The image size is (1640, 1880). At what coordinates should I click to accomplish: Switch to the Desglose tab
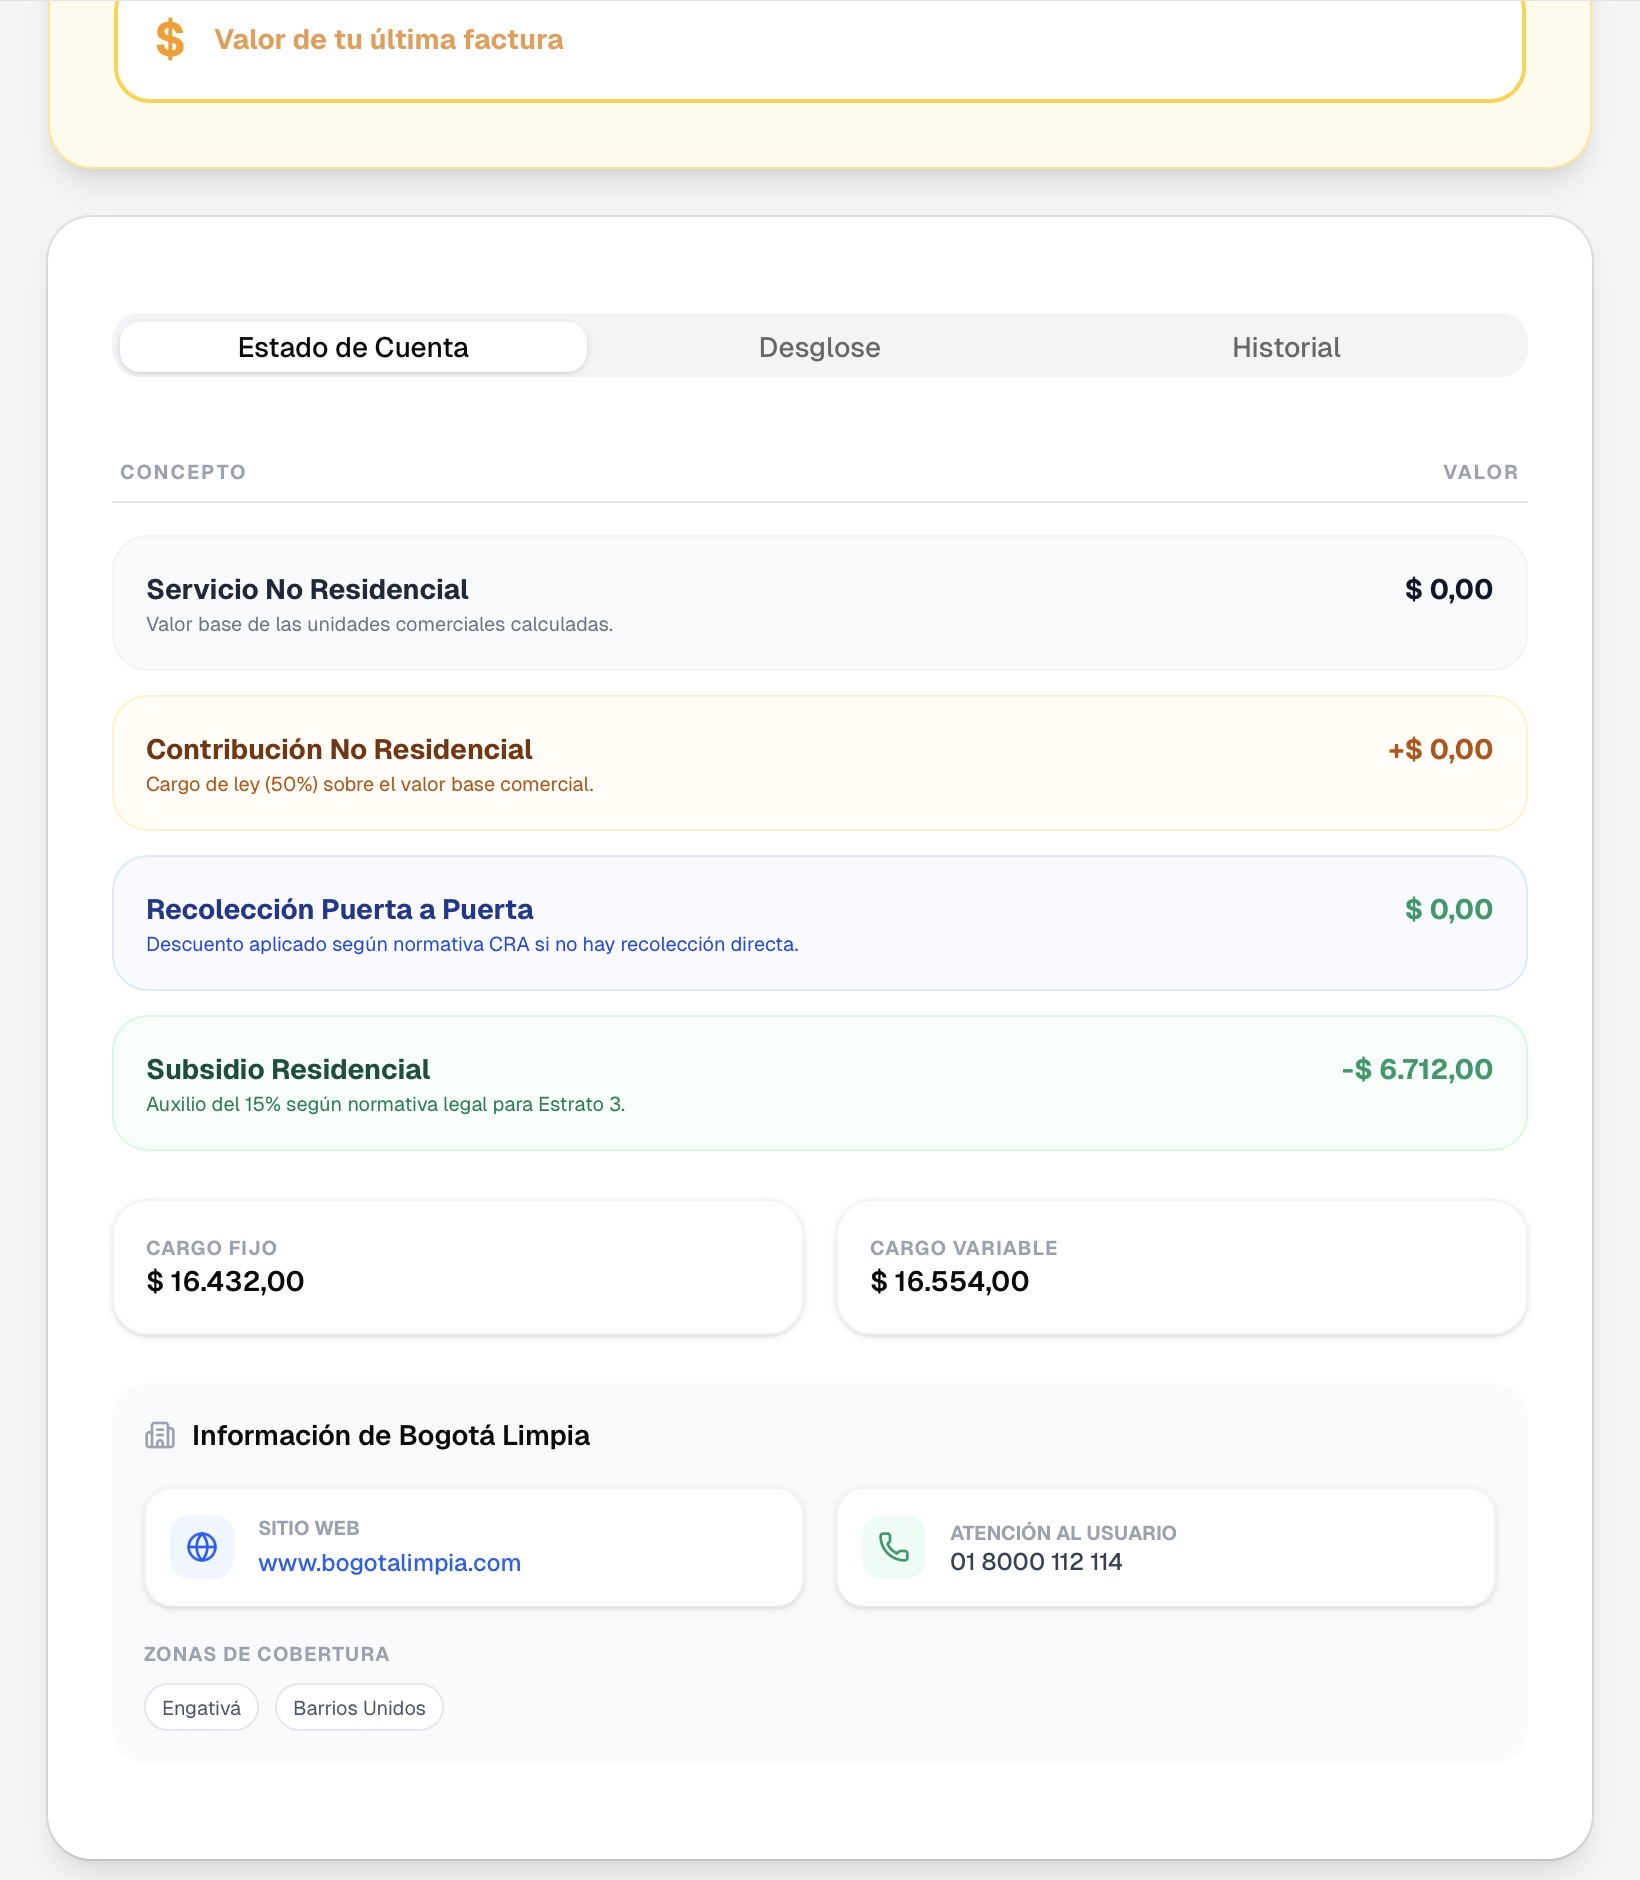pos(819,347)
